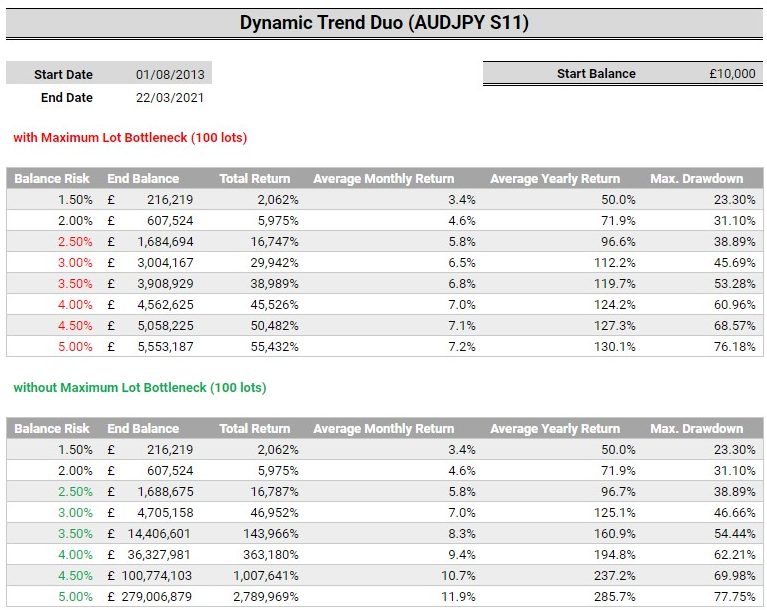Click Max. Drawdown 45.69% cell

(x=735, y=263)
